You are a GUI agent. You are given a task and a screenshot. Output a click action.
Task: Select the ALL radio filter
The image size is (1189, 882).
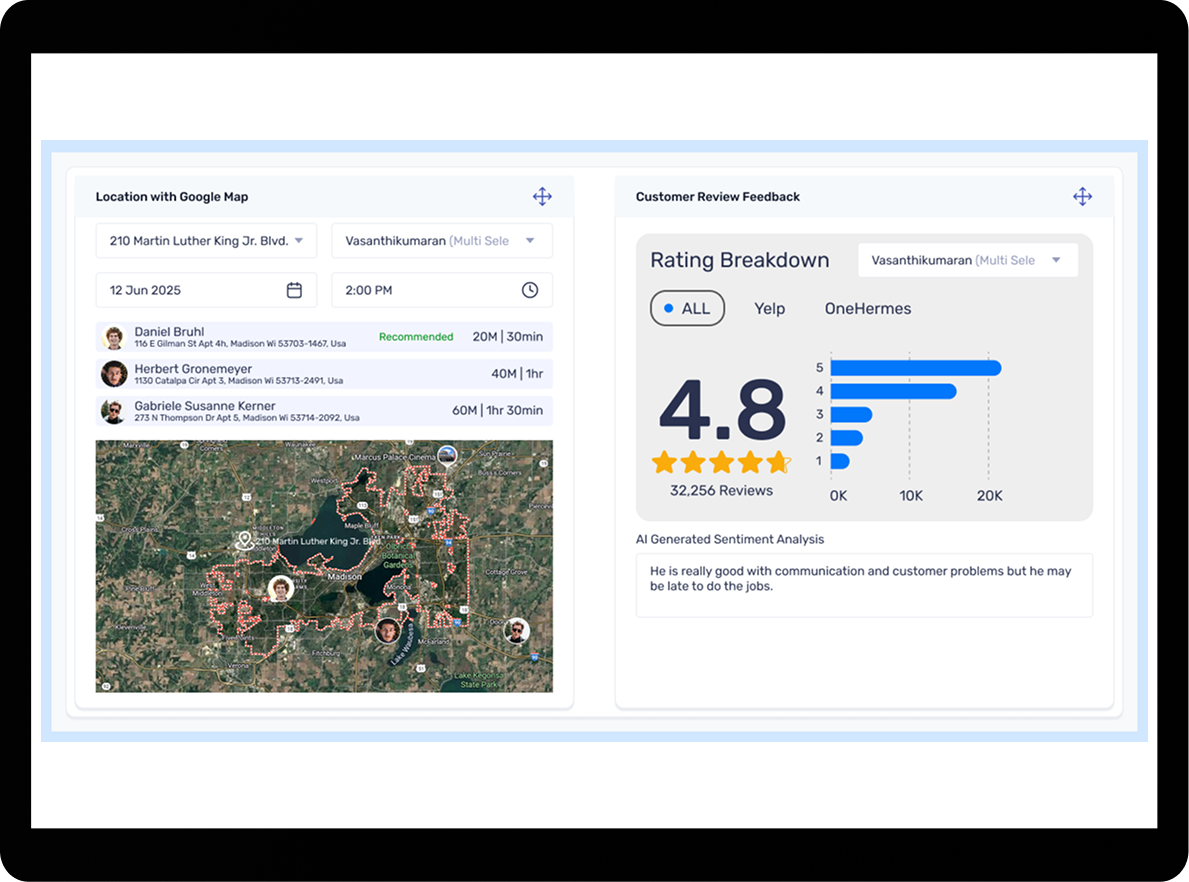(x=687, y=309)
